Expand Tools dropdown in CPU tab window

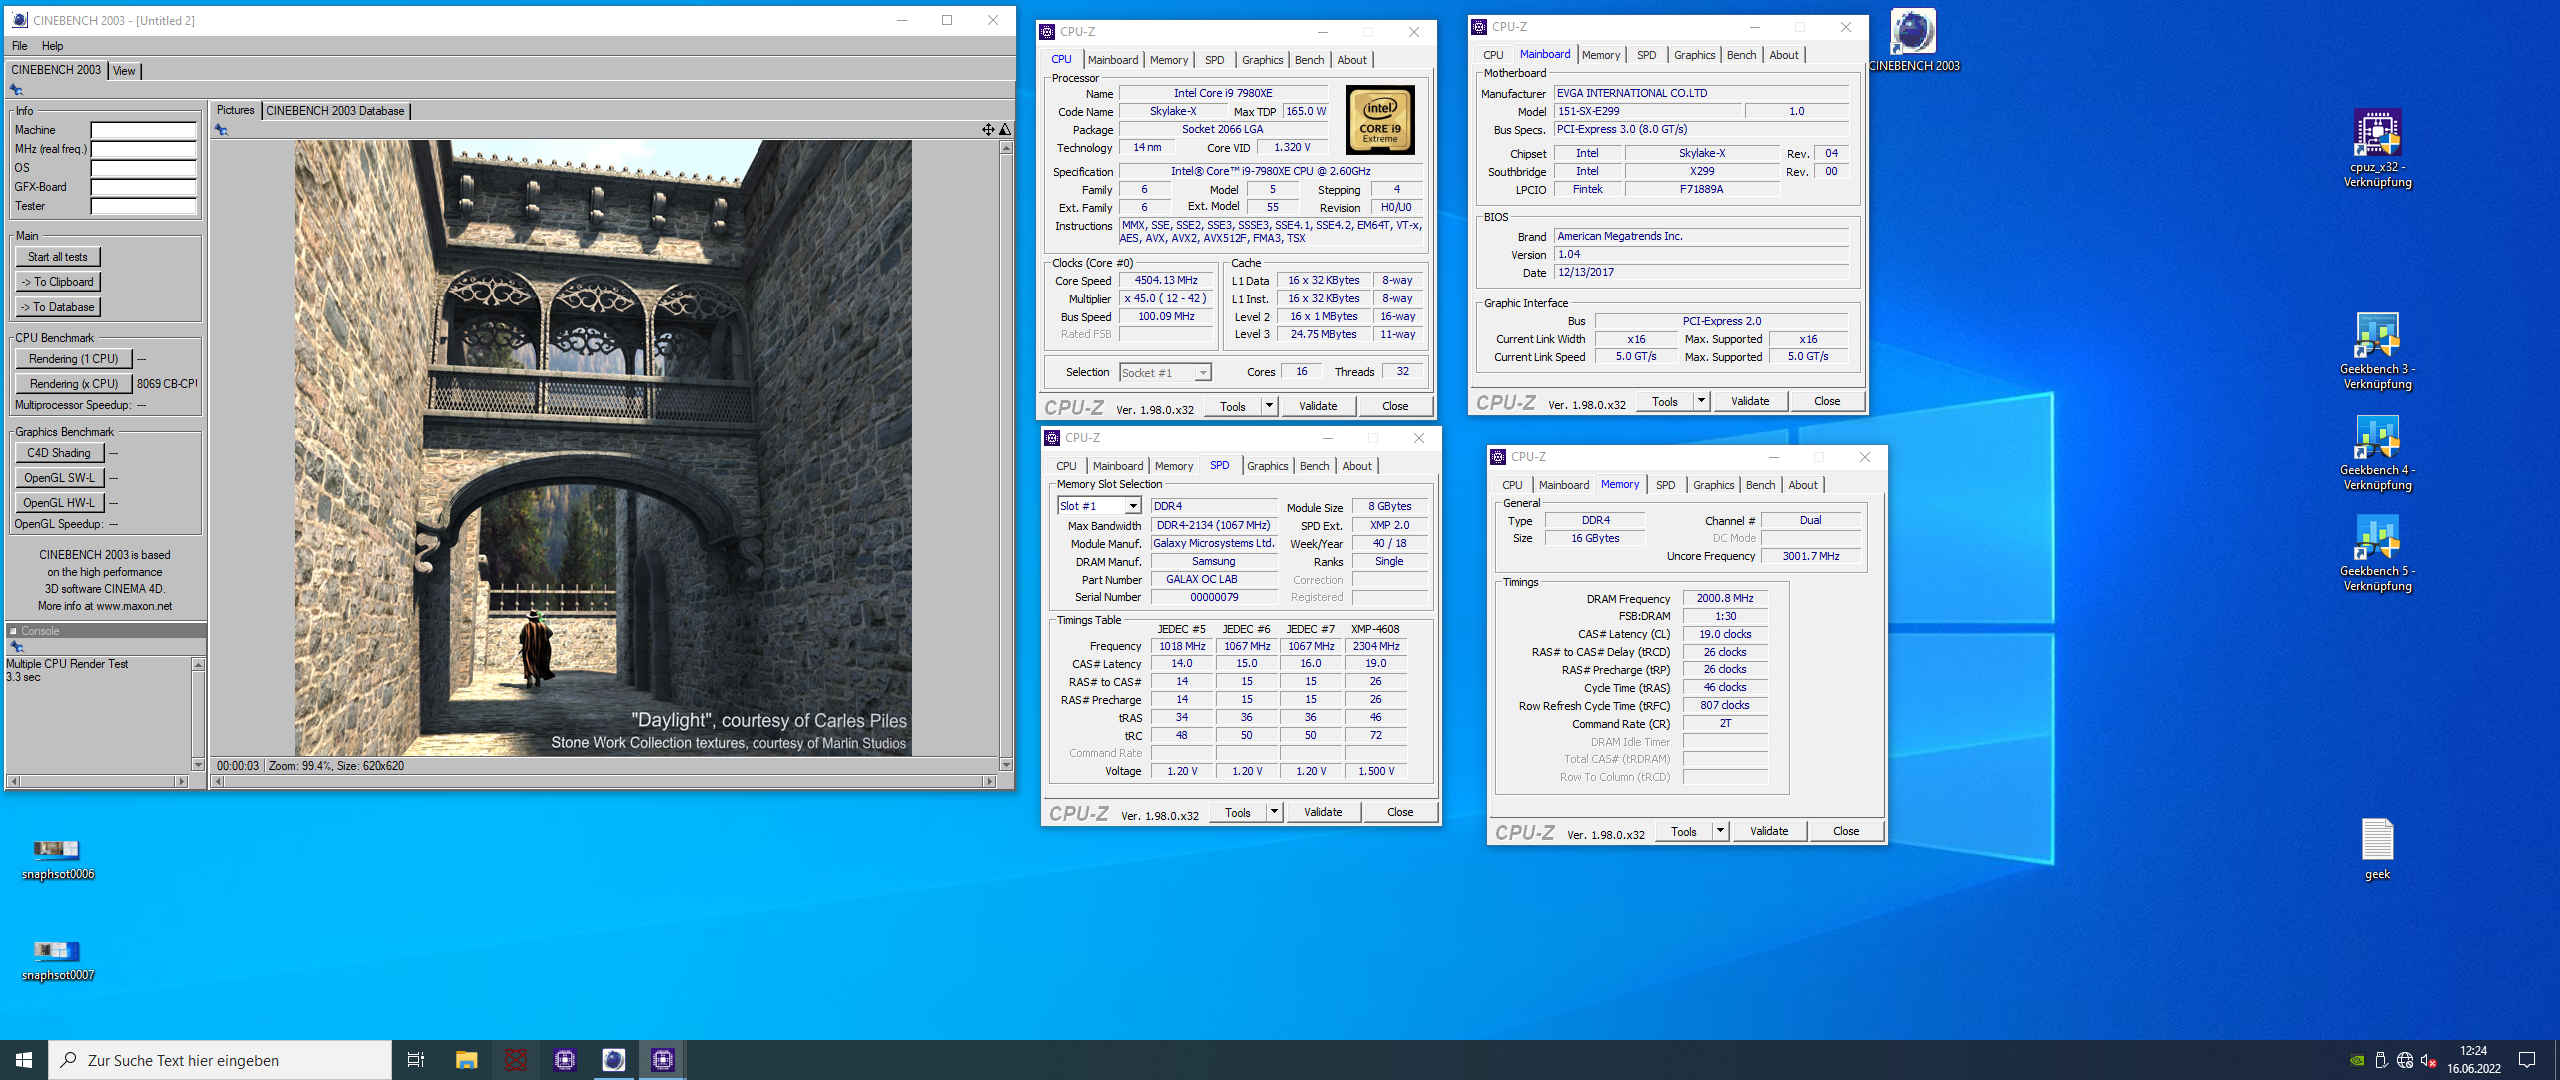tap(1269, 406)
